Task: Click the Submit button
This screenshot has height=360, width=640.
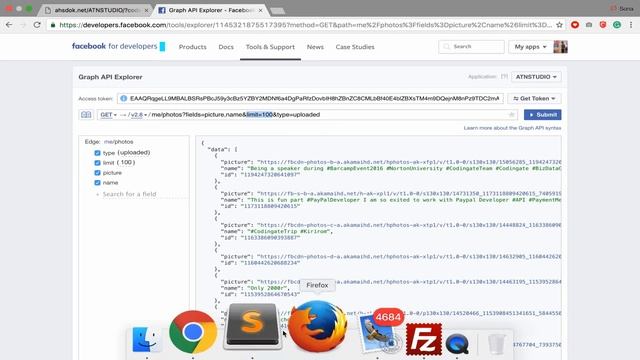Action: [542, 115]
